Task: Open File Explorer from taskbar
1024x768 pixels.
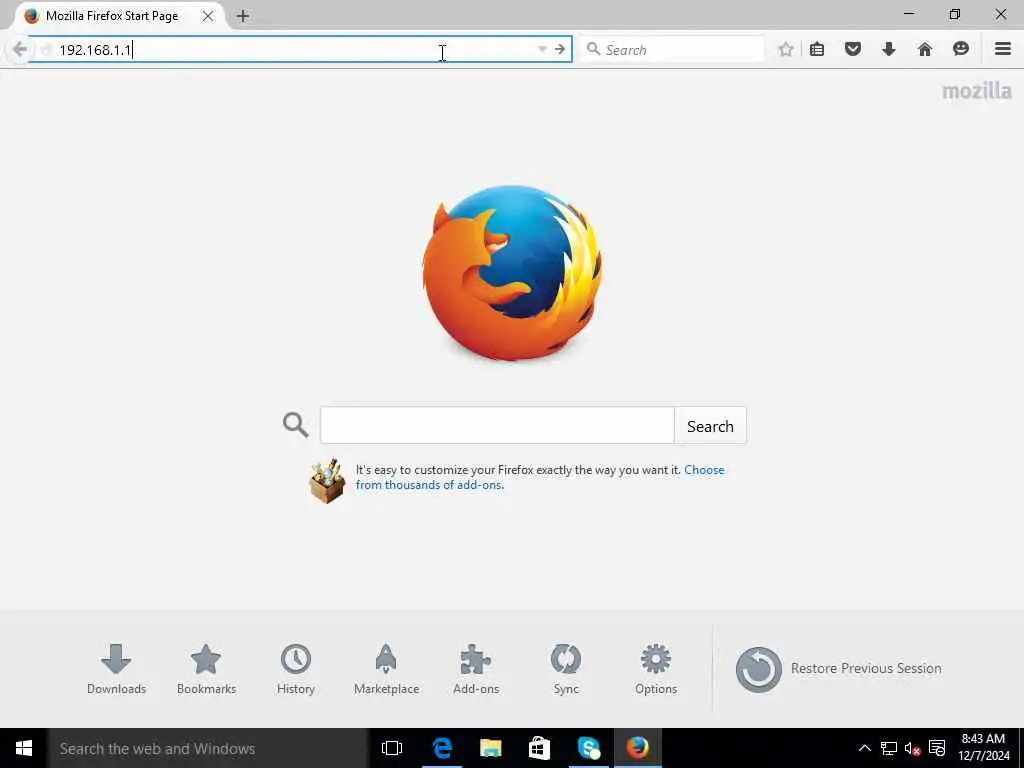Action: pyautogui.click(x=490, y=748)
